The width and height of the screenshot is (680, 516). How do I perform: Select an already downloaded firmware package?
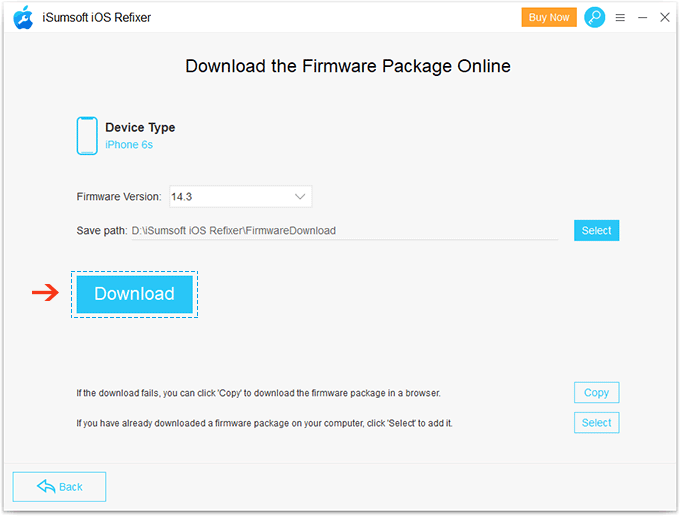click(x=596, y=422)
